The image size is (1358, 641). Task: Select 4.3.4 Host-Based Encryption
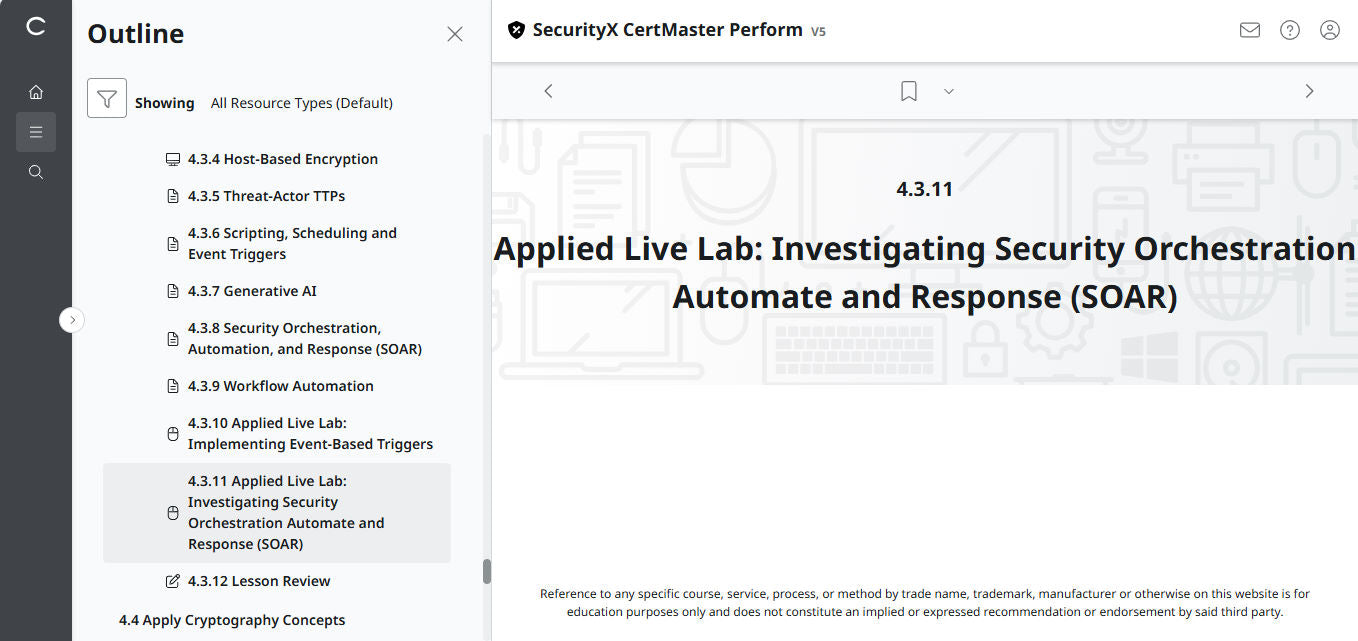coord(283,158)
